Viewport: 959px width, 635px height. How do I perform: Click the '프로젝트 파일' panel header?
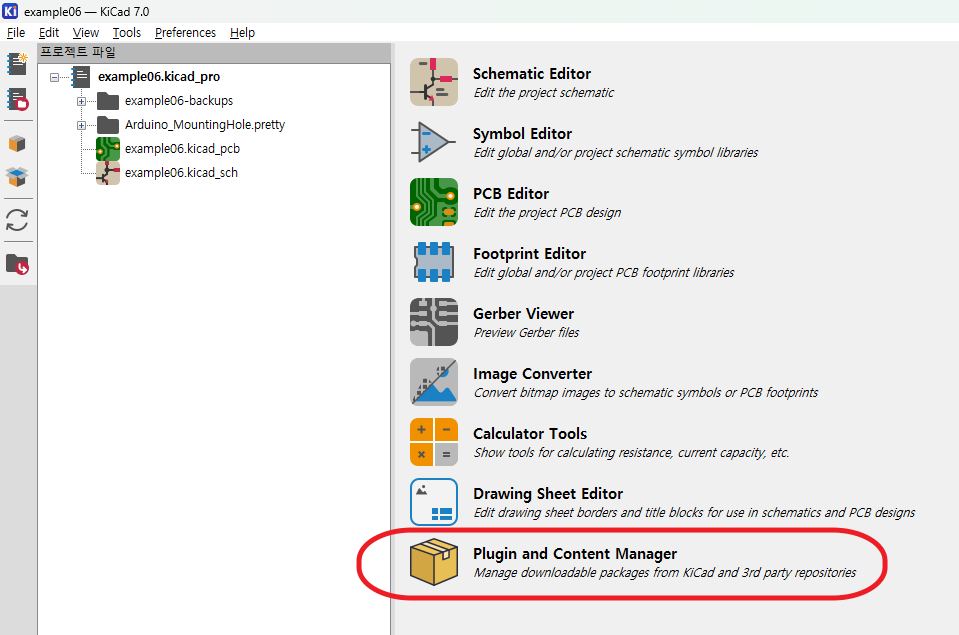point(214,53)
